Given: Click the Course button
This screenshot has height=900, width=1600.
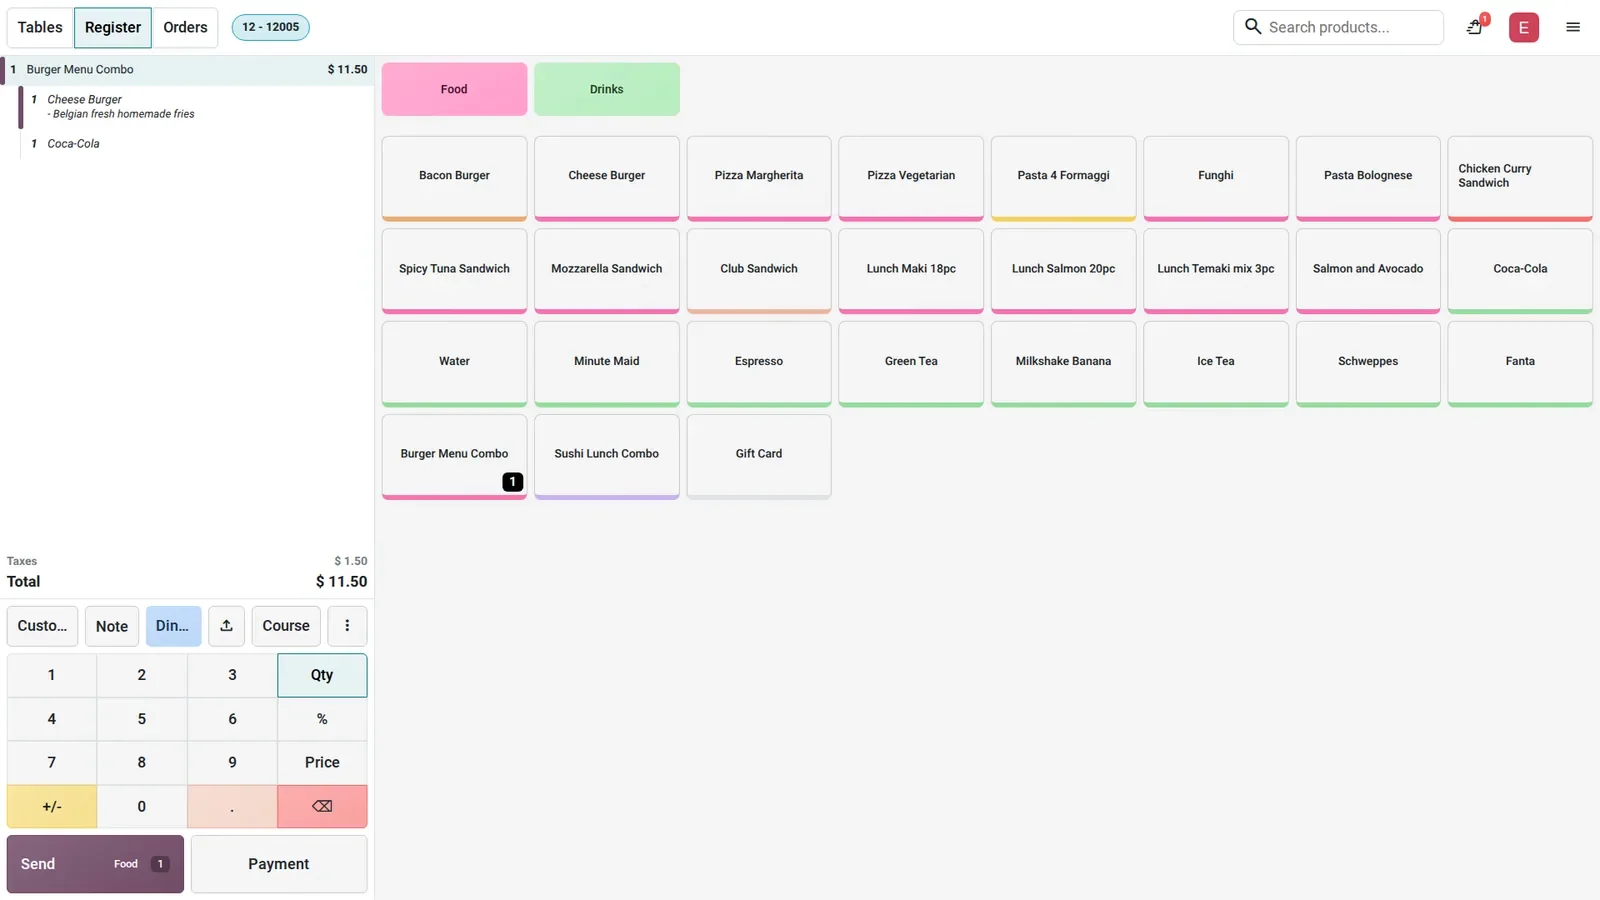Looking at the screenshot, I should click(x=286, y=626).
